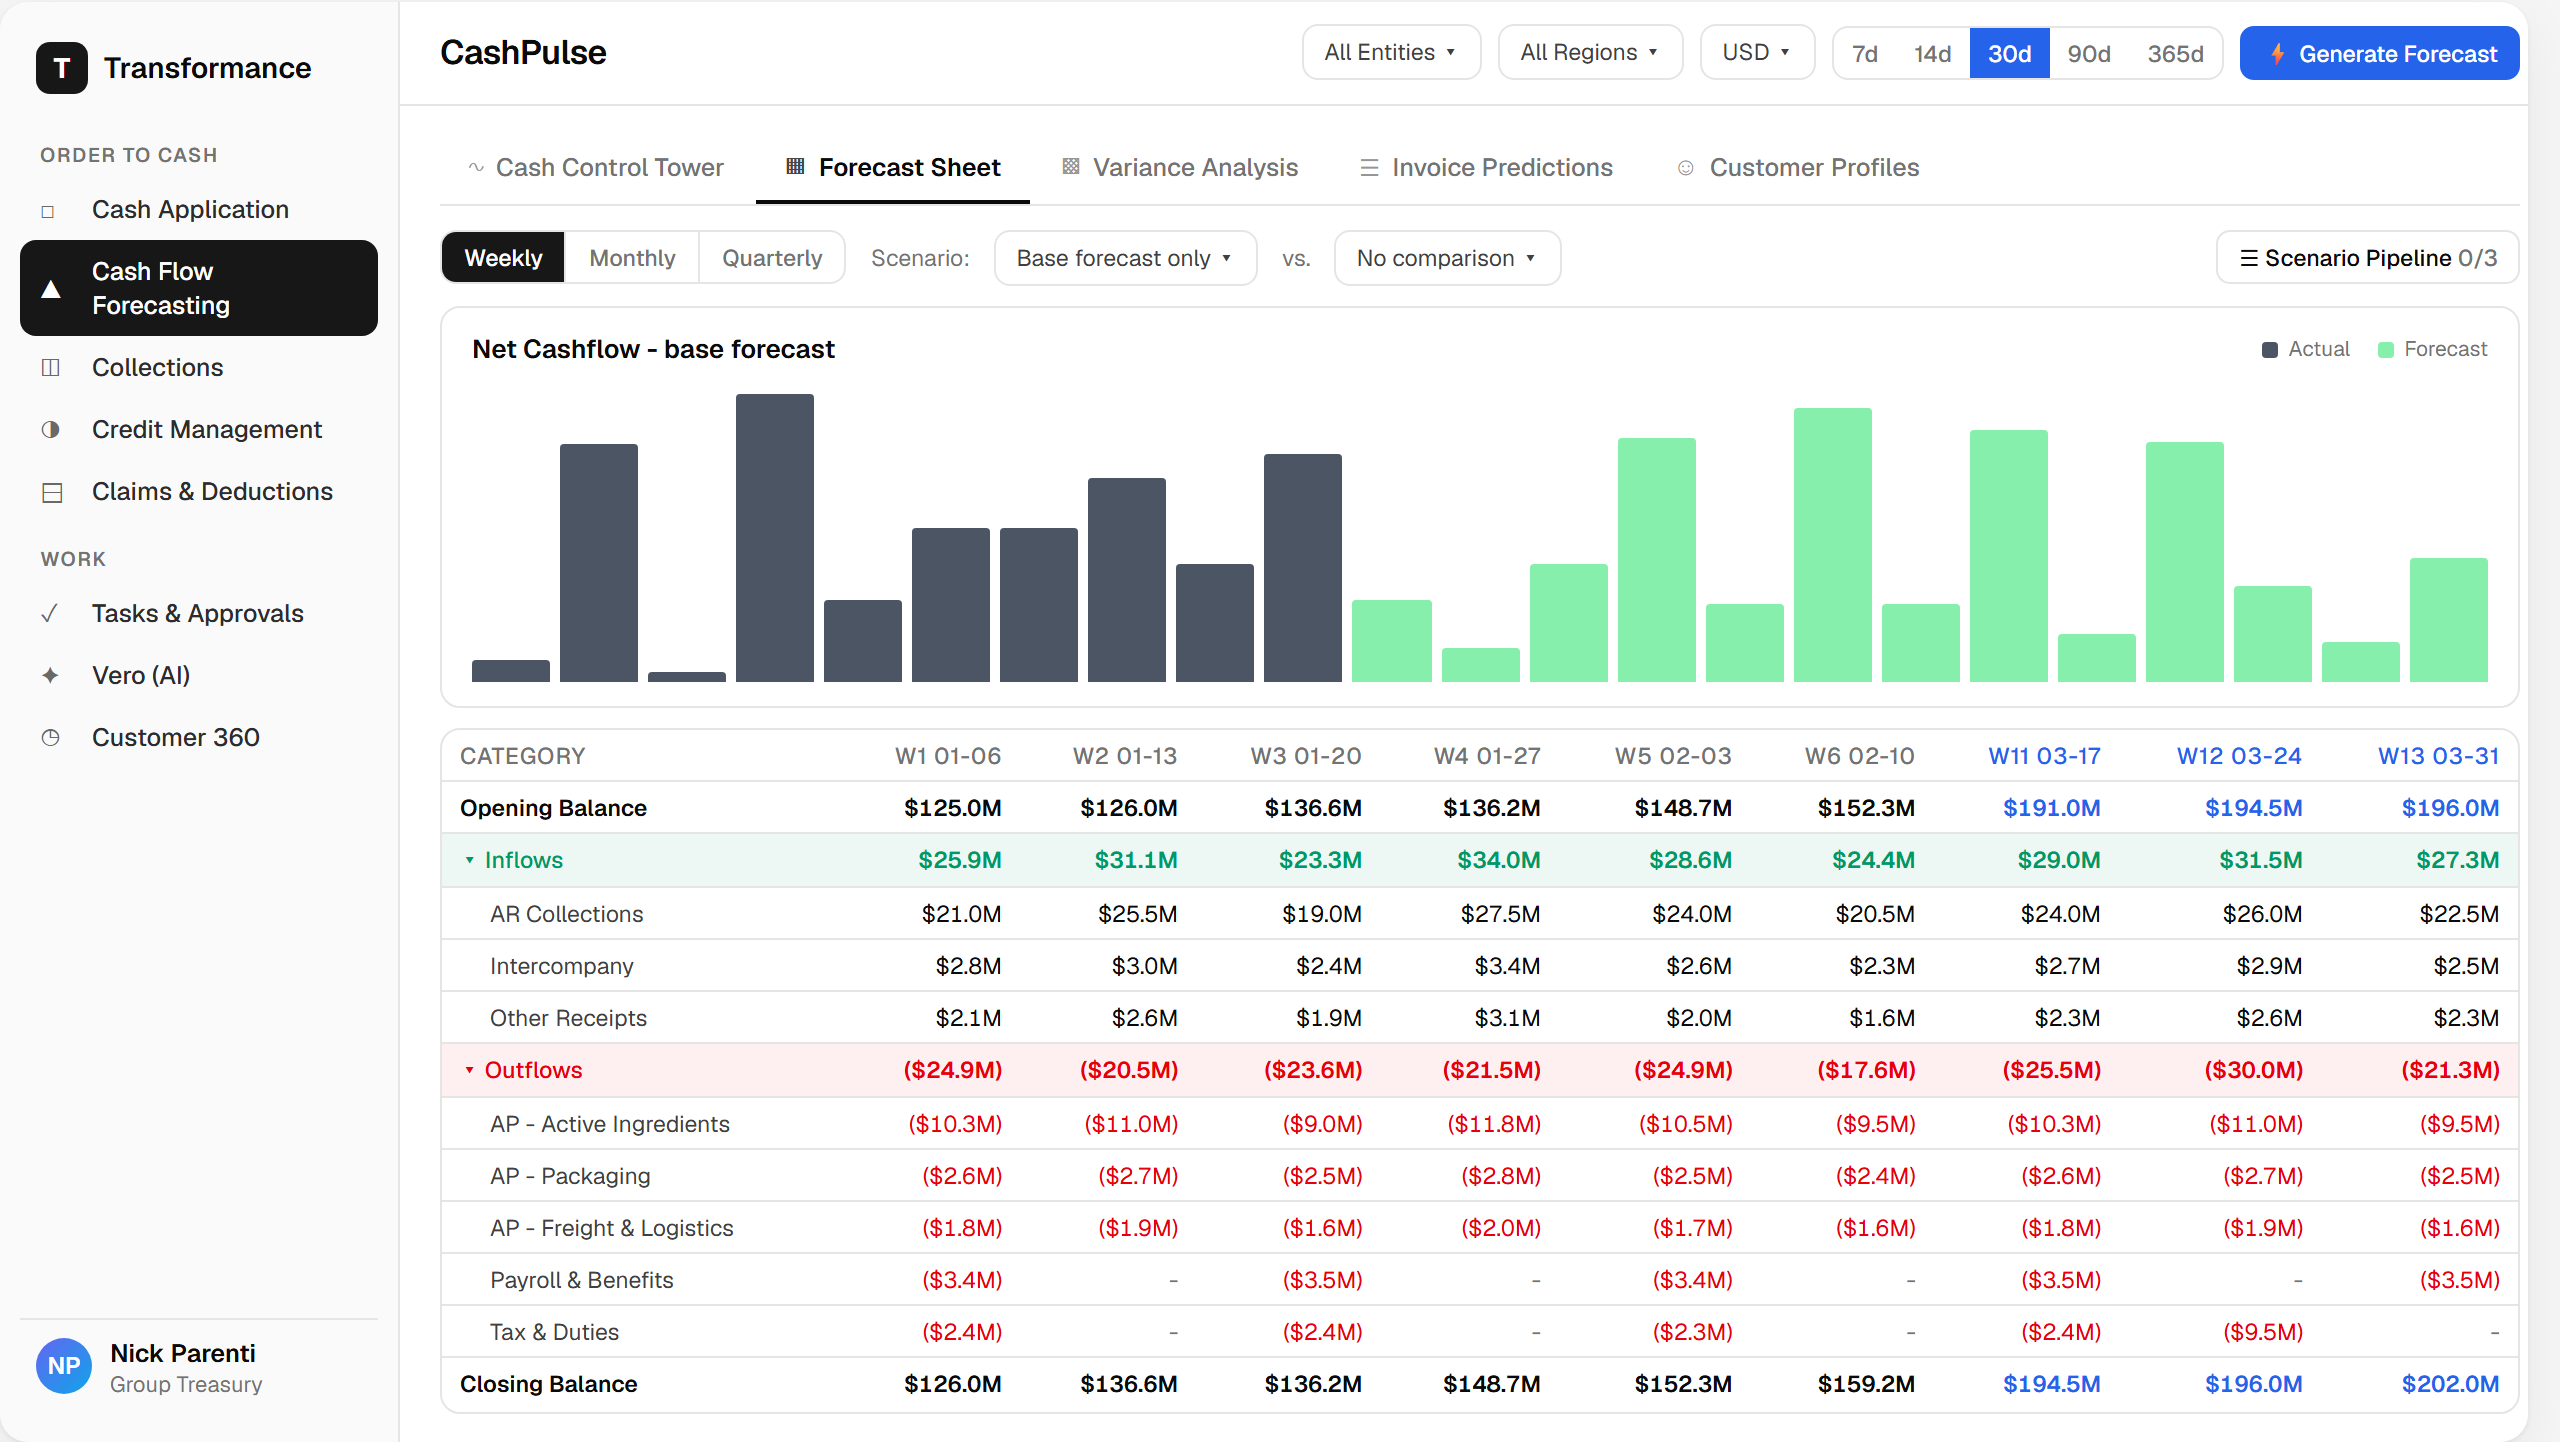2560x1442 pixels.
Task: Click the $202.0M closing balance cell
Action: 2450,1385
